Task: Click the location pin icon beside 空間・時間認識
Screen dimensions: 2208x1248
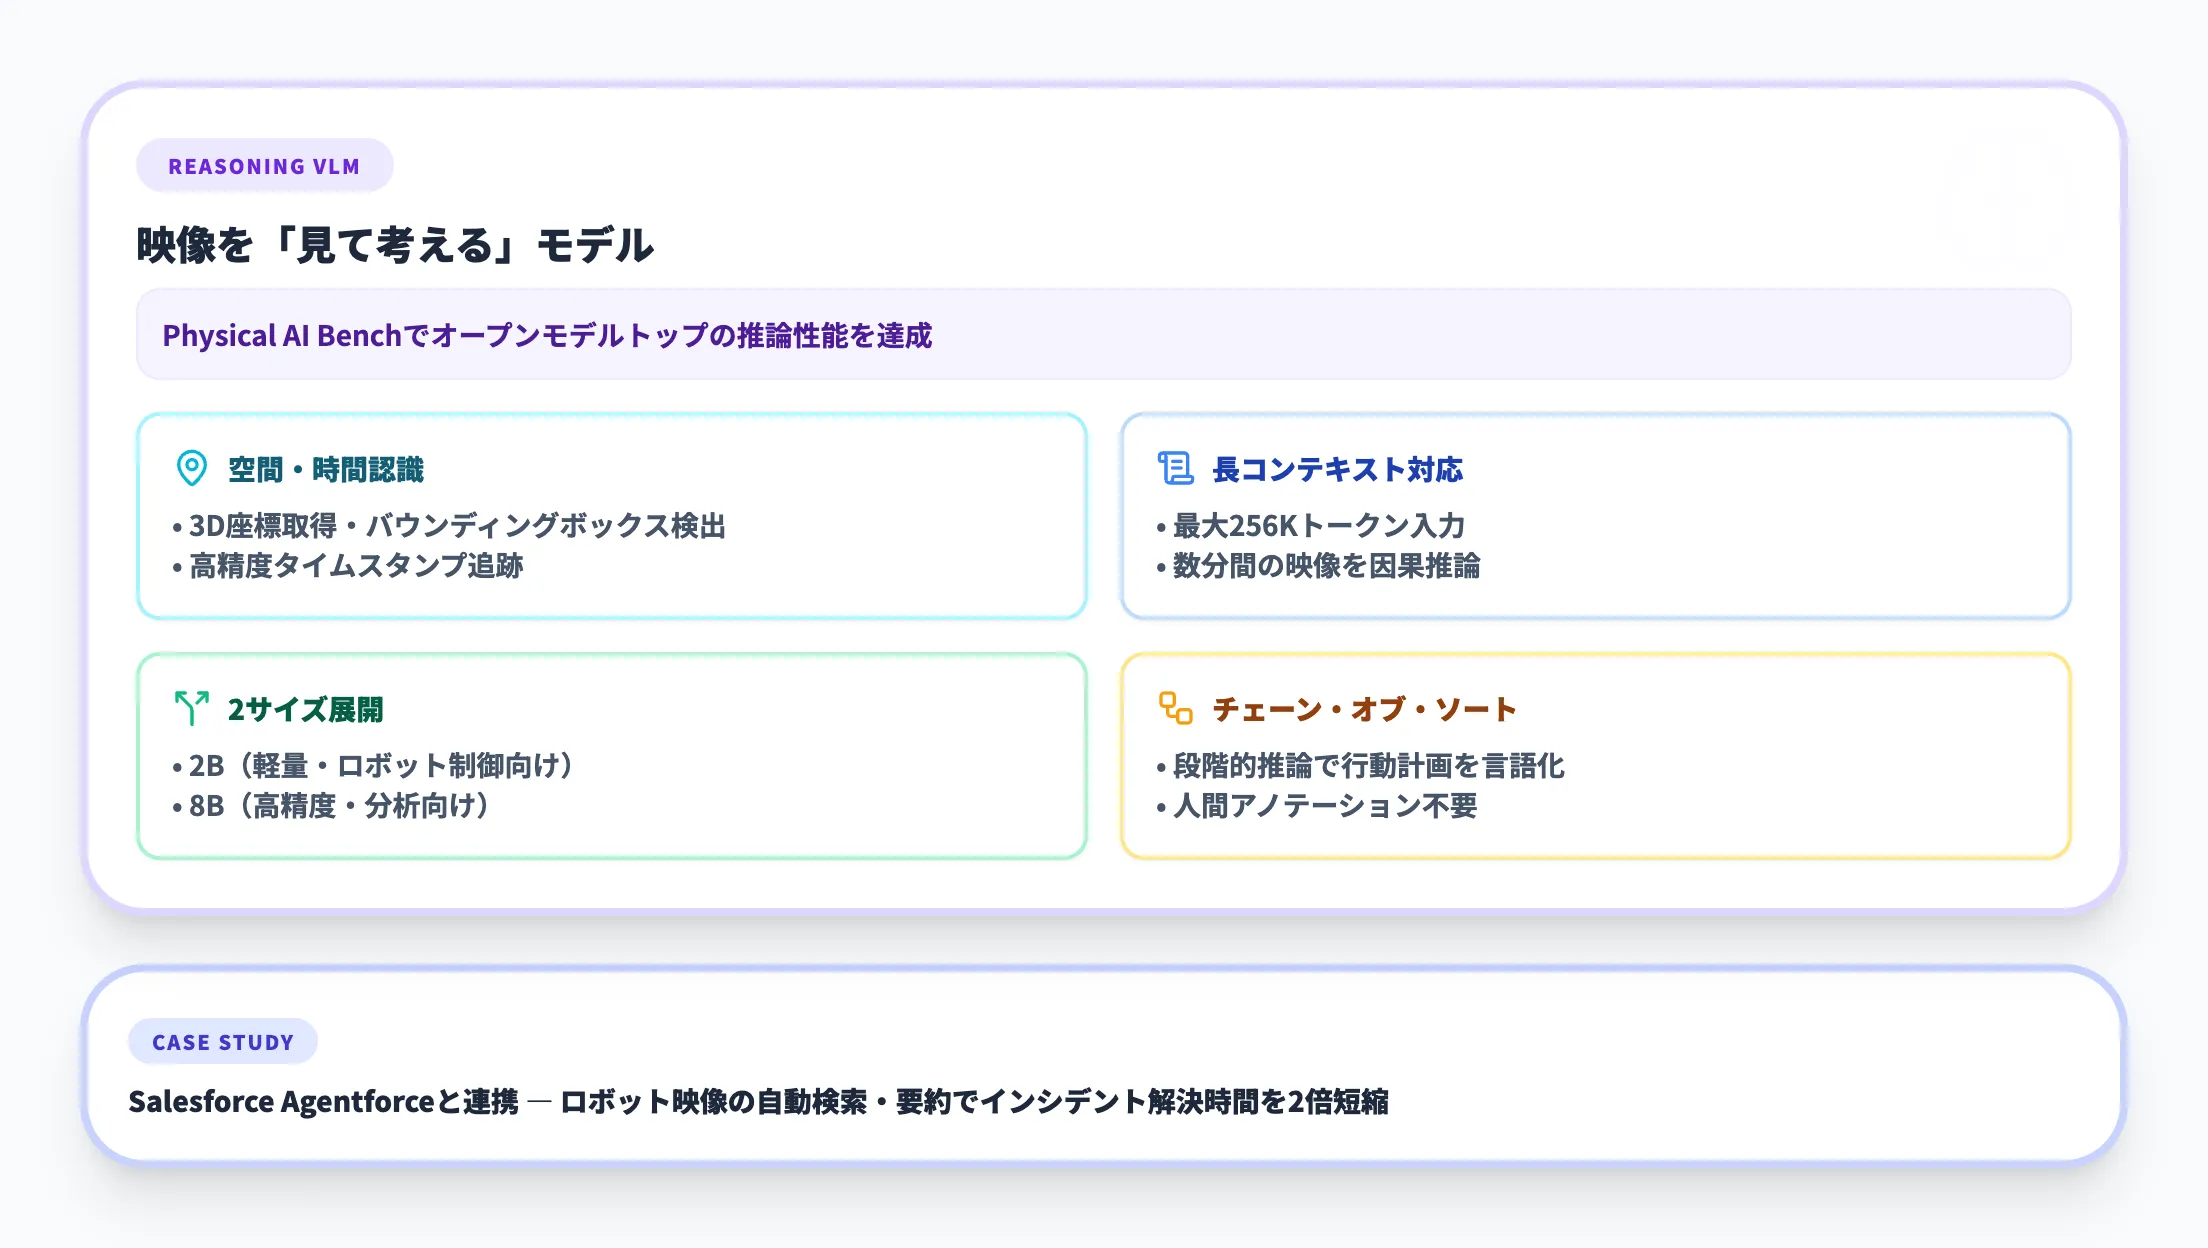Action: pyautogui.click(x=191, y=468)
